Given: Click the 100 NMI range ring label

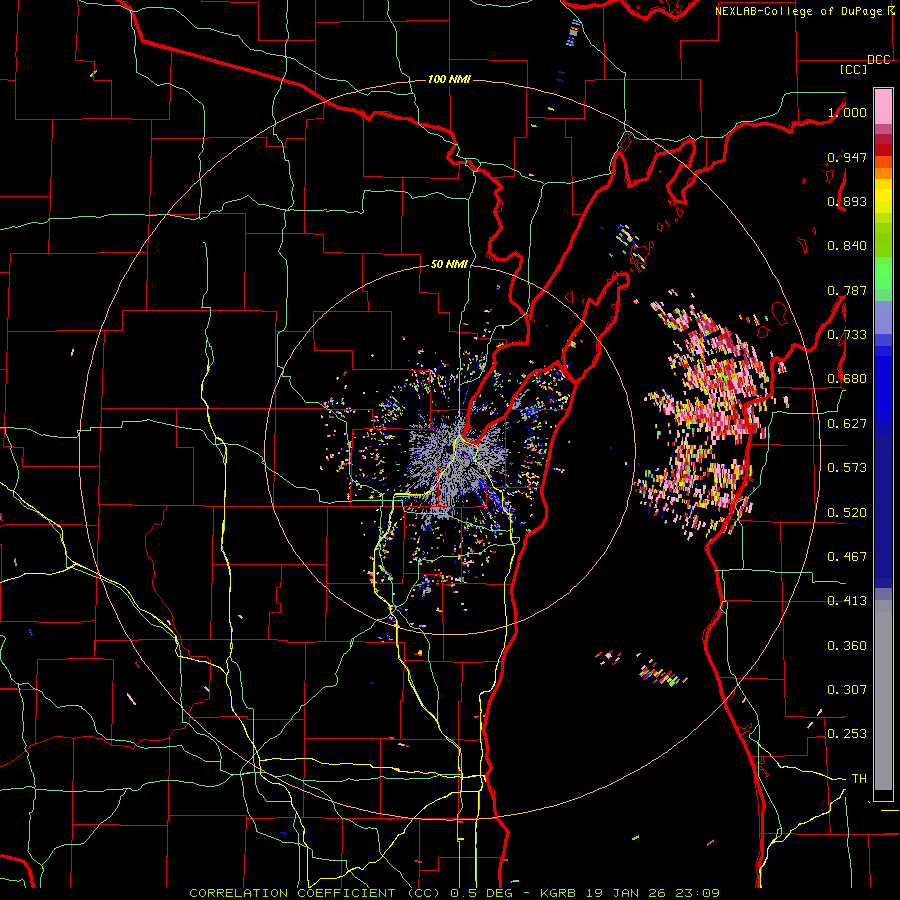Looking at the screenshot, I should coord(449,79).
